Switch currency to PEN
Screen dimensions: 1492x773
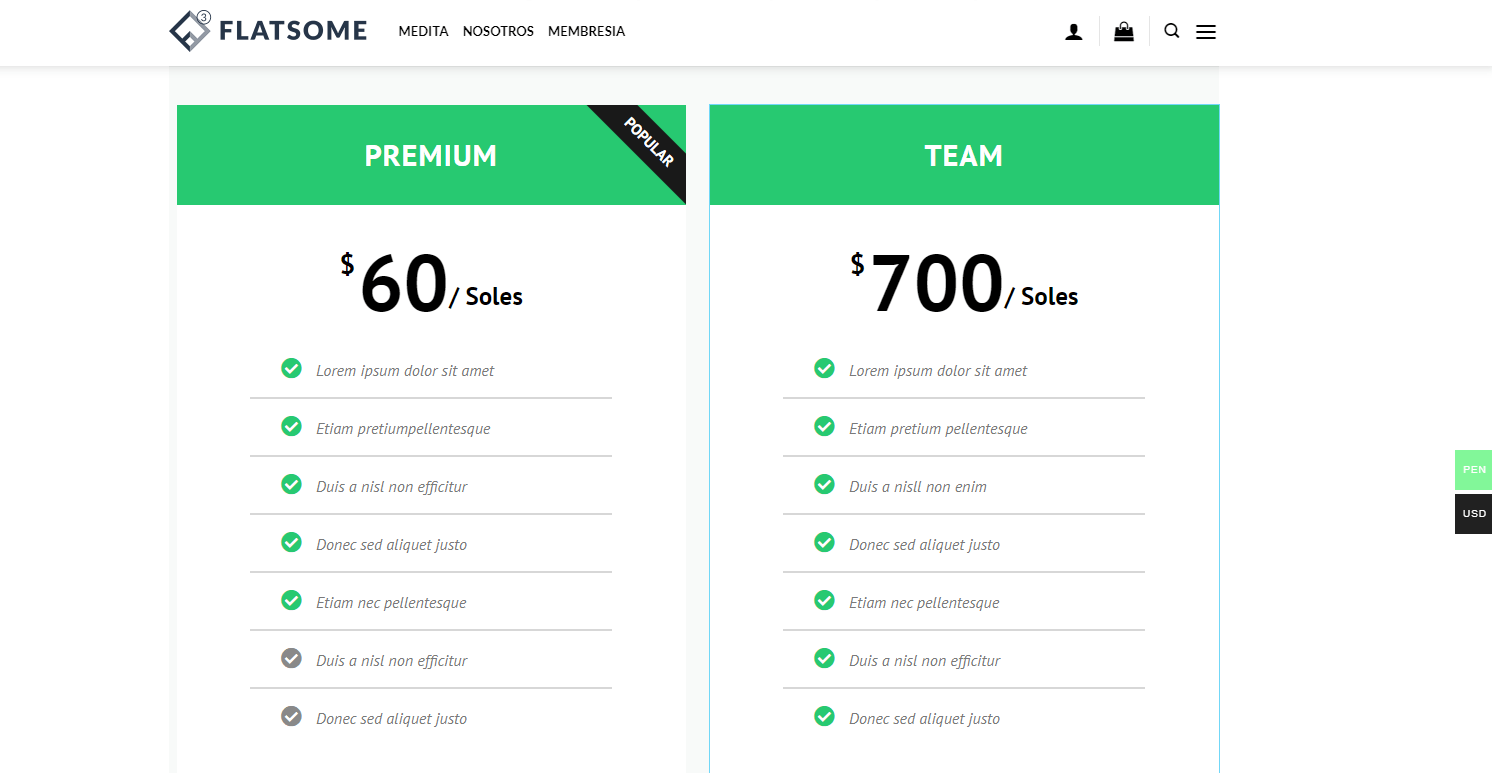click(x=1473, y=470)
